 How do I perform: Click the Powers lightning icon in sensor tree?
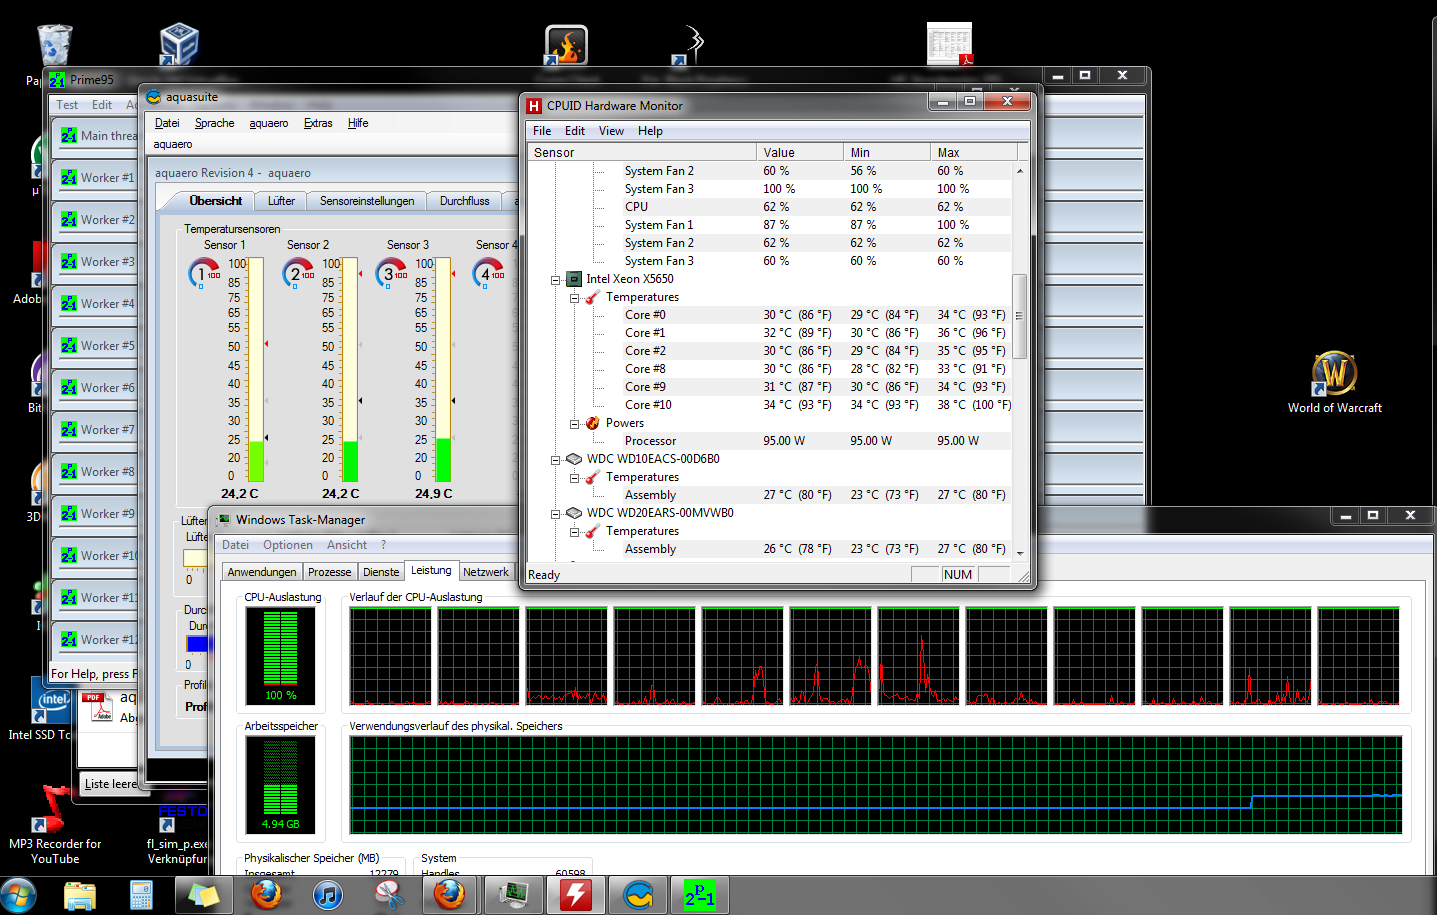(593, 423)
